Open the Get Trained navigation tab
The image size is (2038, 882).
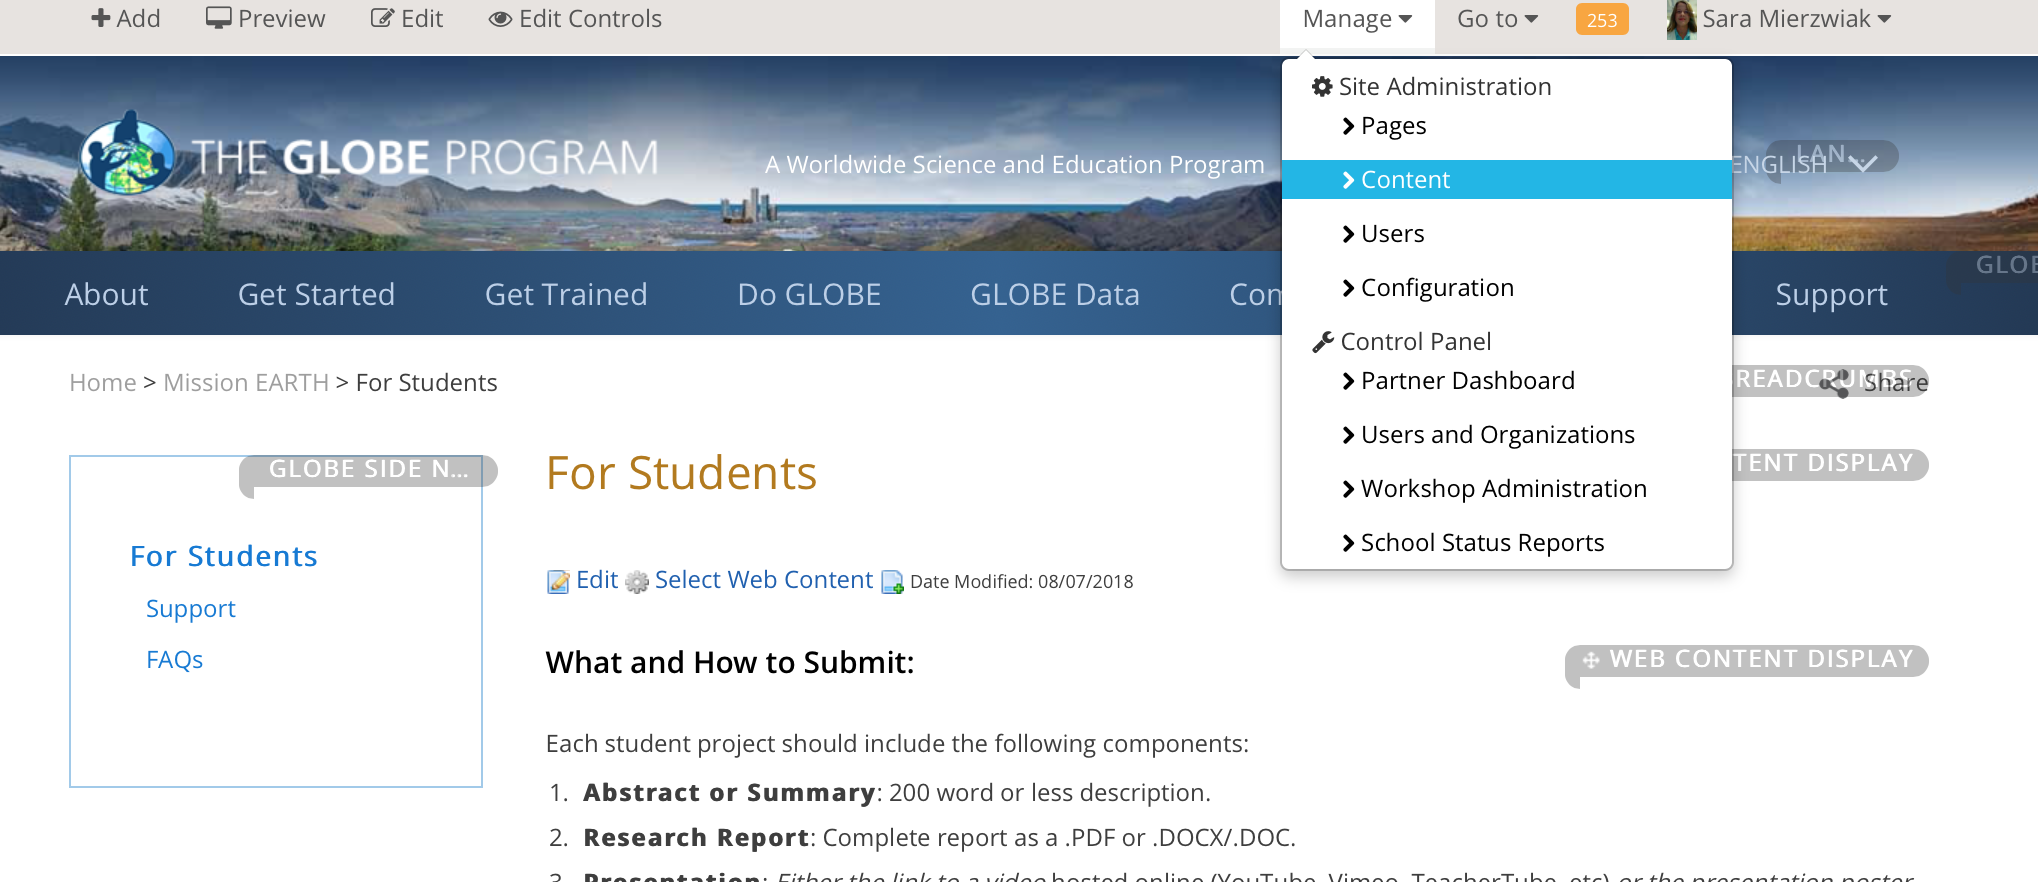pos(566,294)
